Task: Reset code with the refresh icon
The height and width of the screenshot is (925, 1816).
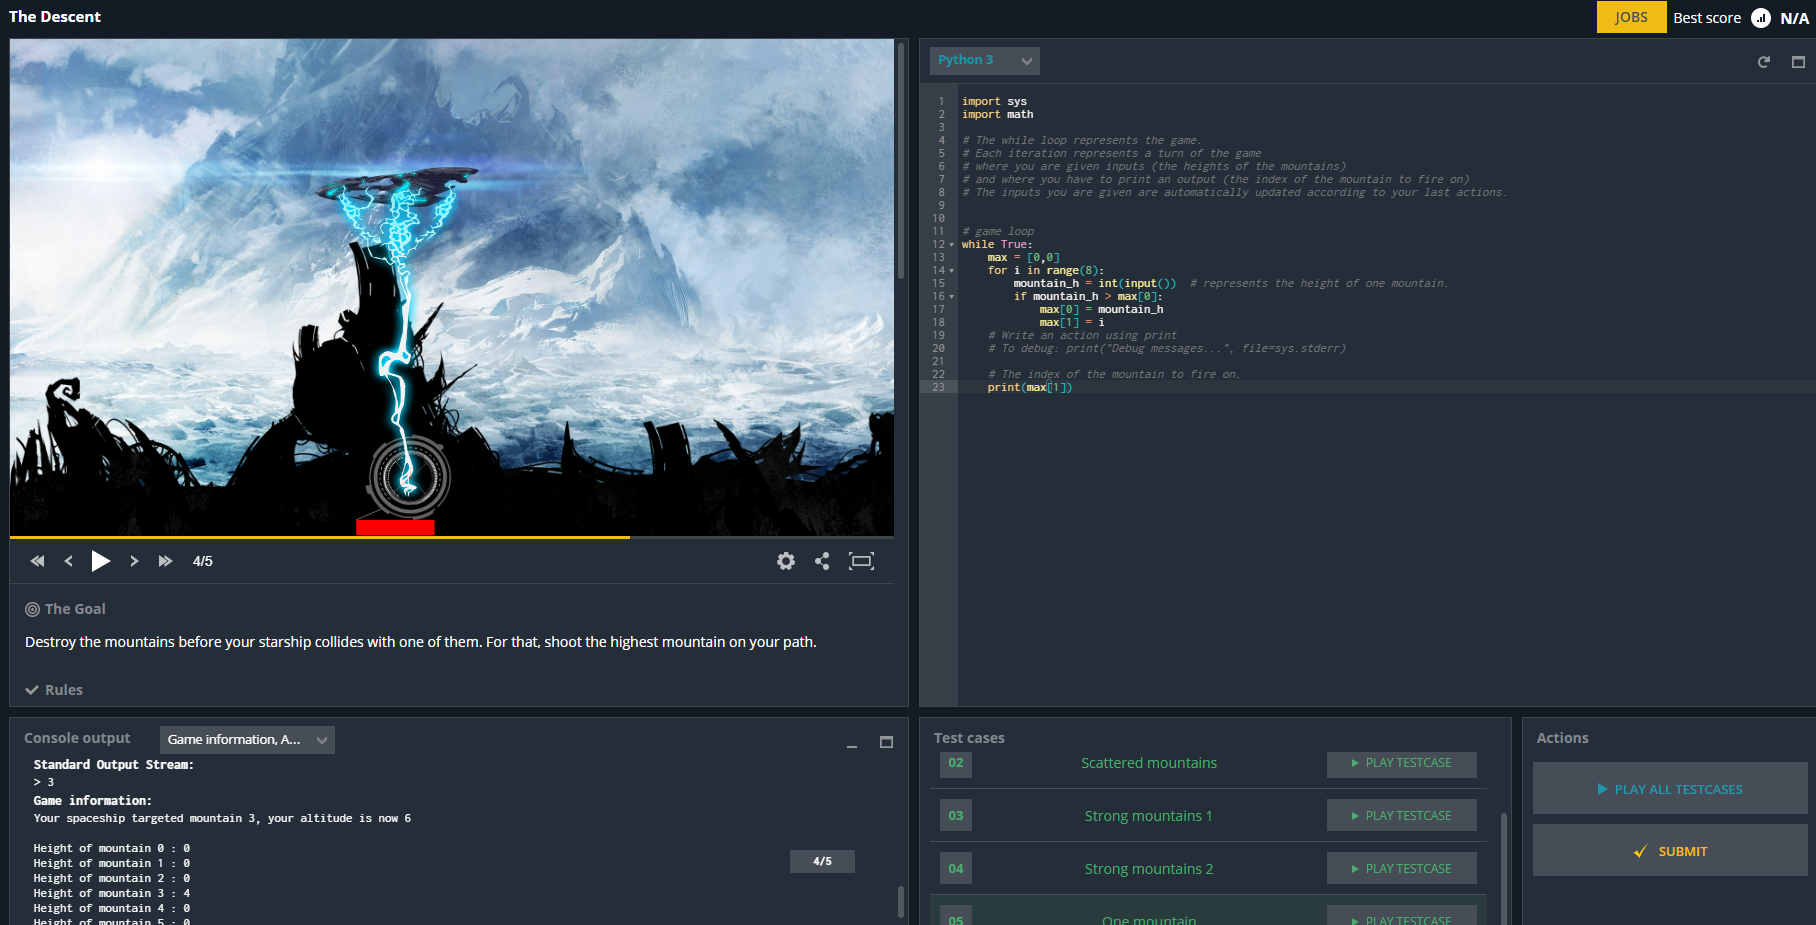Action: 1764,62
